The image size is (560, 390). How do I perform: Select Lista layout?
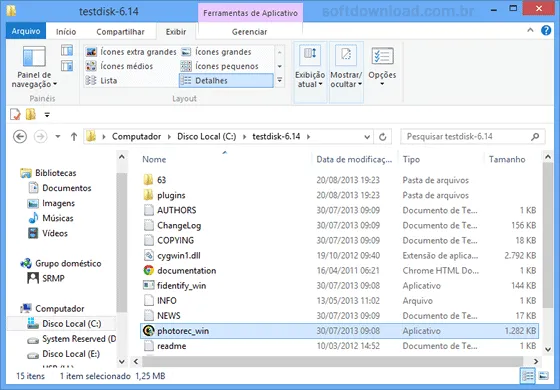click(101, 80)
